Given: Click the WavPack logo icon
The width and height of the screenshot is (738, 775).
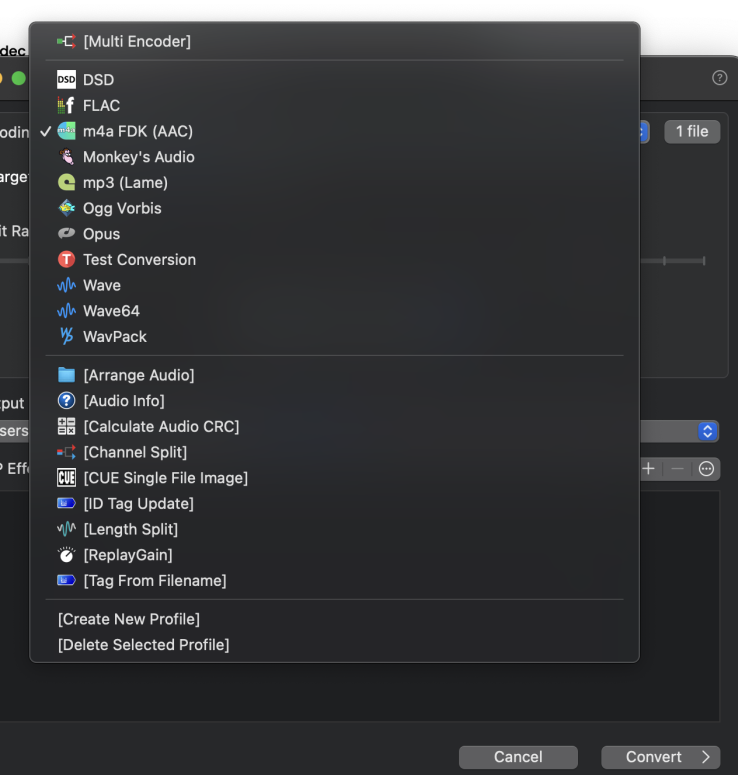Looking at the screenshot, I should click(x=66, y=337).
